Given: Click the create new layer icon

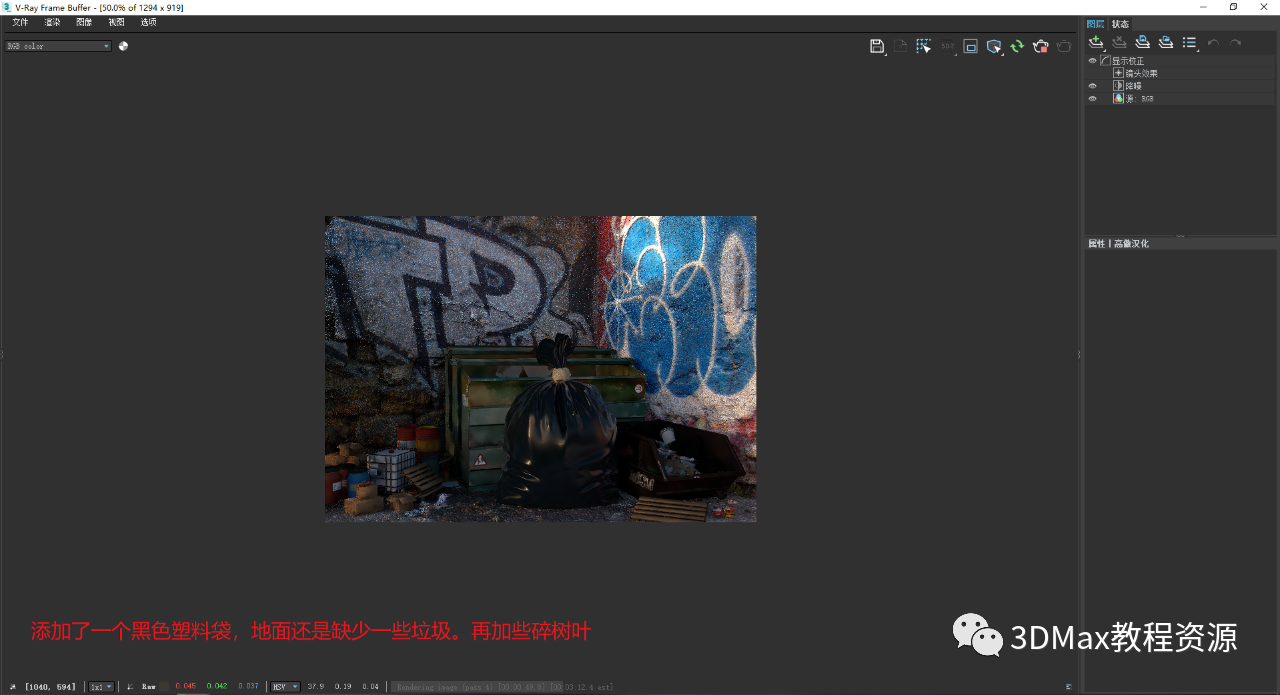Looking at the screenshot, I should pyautogui.click(x=1096, y=42).
